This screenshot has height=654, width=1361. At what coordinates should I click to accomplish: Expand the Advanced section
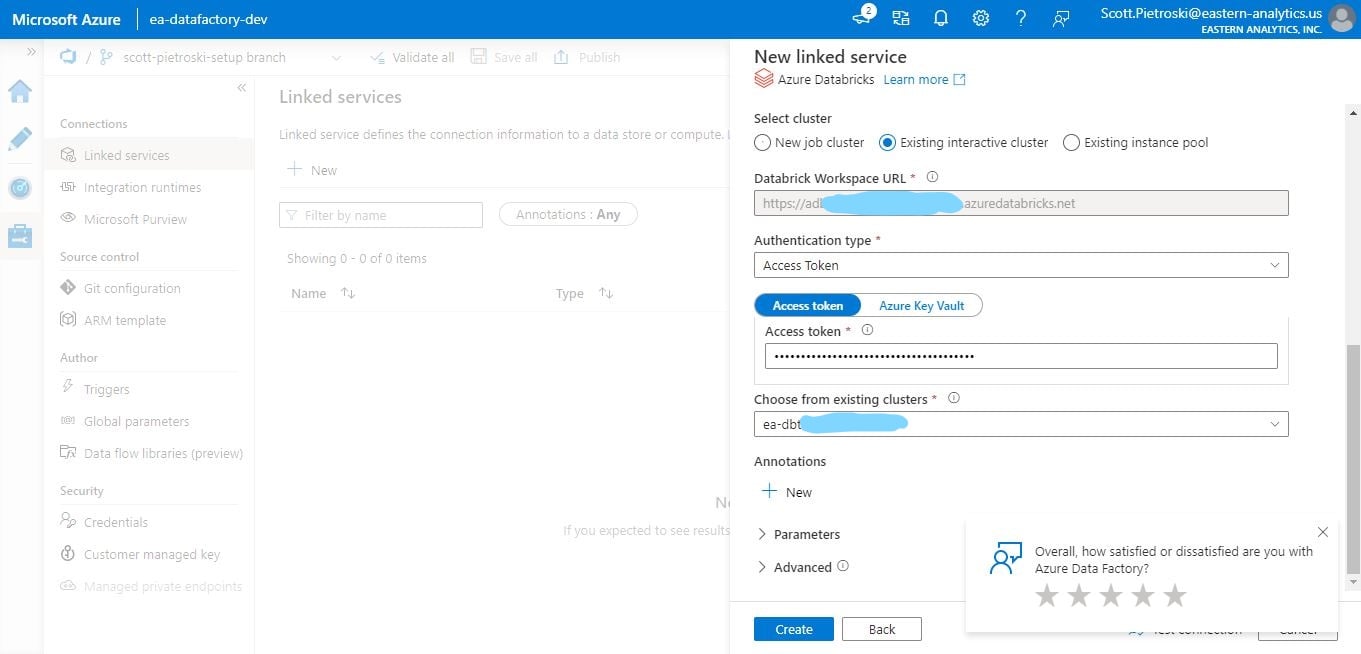(794, 567)
